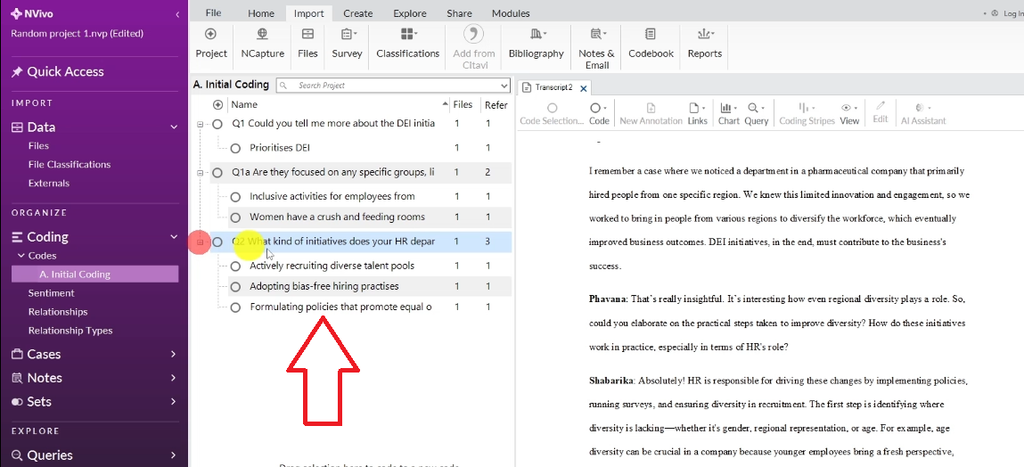This screenshot has width=1024, height=467.
Task: Click the Code tool in document toolbar
Action: (x=599, y=114)
